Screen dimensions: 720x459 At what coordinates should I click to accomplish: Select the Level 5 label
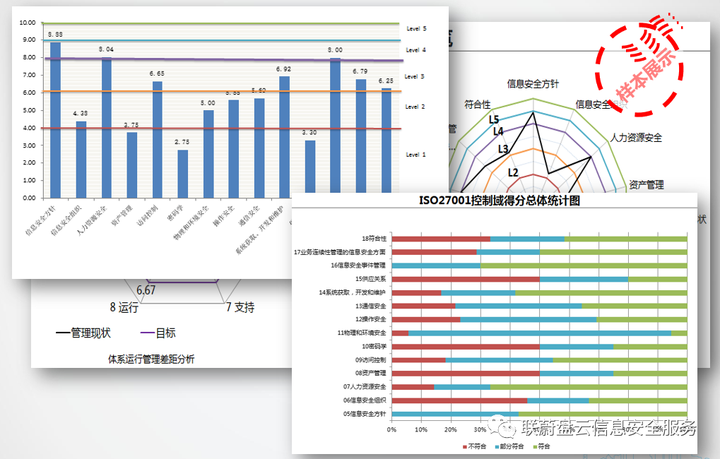[x=416, y=28]
